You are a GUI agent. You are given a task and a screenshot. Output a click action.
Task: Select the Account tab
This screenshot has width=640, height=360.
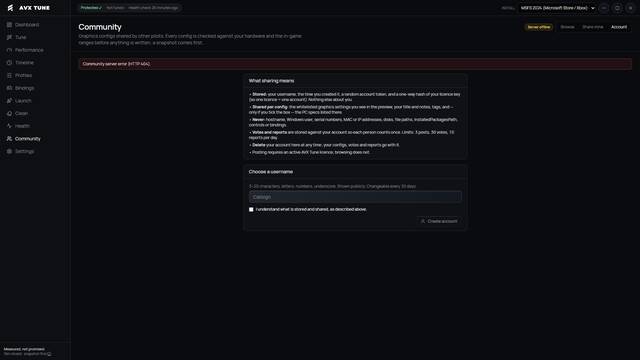click(x=619, y=27)
